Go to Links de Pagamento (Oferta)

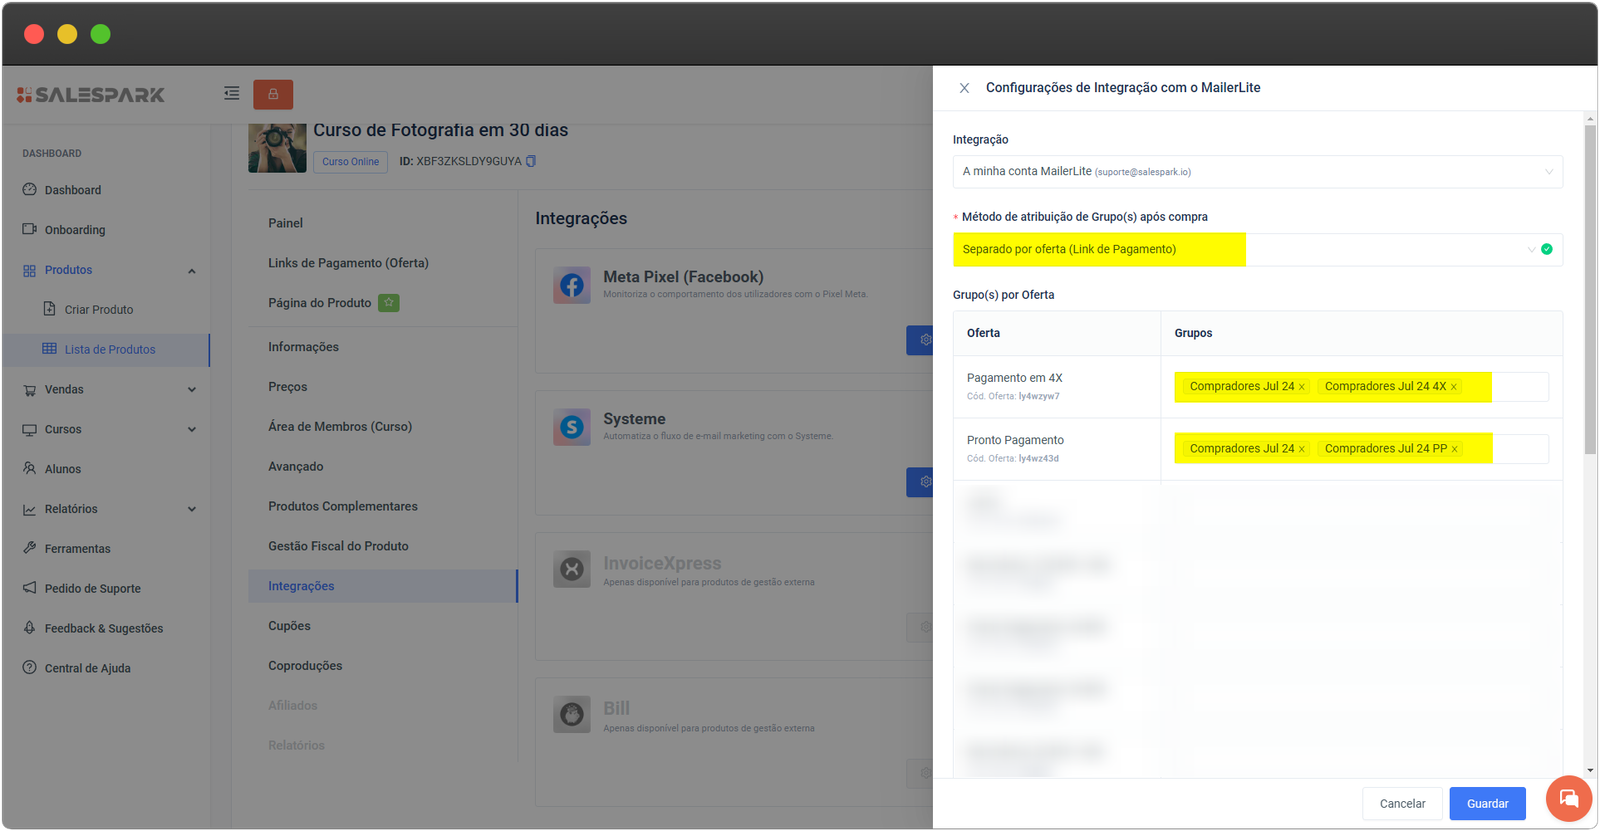coord(348,263)
